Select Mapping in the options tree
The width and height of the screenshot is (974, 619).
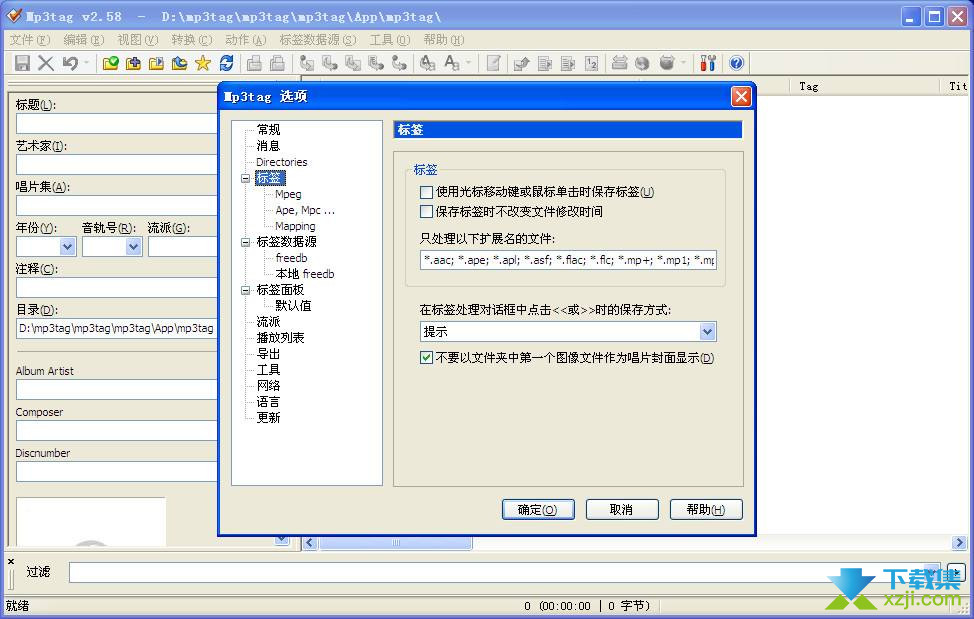click(x=295, y=227)
